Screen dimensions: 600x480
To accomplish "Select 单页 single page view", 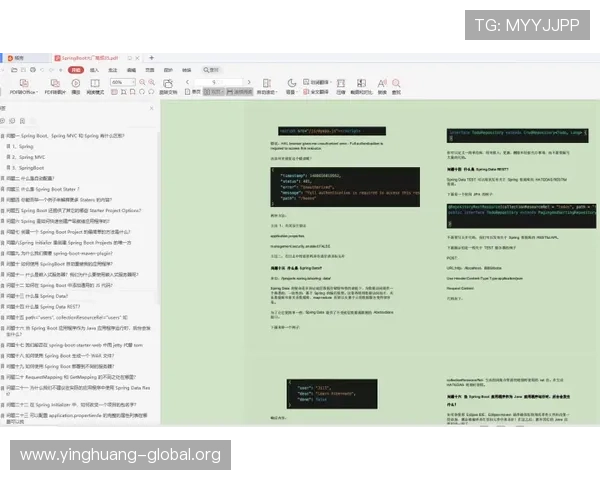I will pos(192,92).
